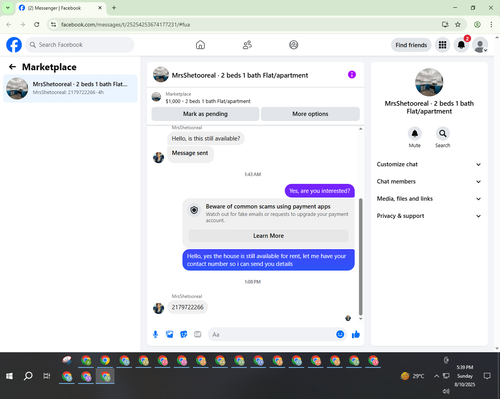Attach a file with the photo icon
Screen dimensions: 500x399
(x=169, y=334)
